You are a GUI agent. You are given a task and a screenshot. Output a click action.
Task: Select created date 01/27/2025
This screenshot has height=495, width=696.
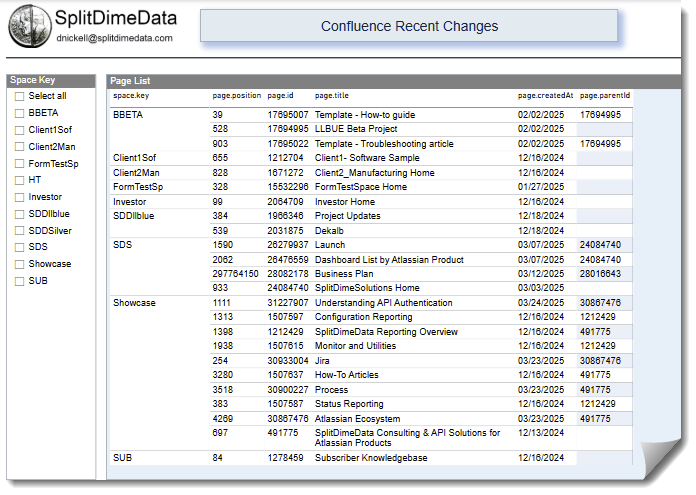[541, 187]
